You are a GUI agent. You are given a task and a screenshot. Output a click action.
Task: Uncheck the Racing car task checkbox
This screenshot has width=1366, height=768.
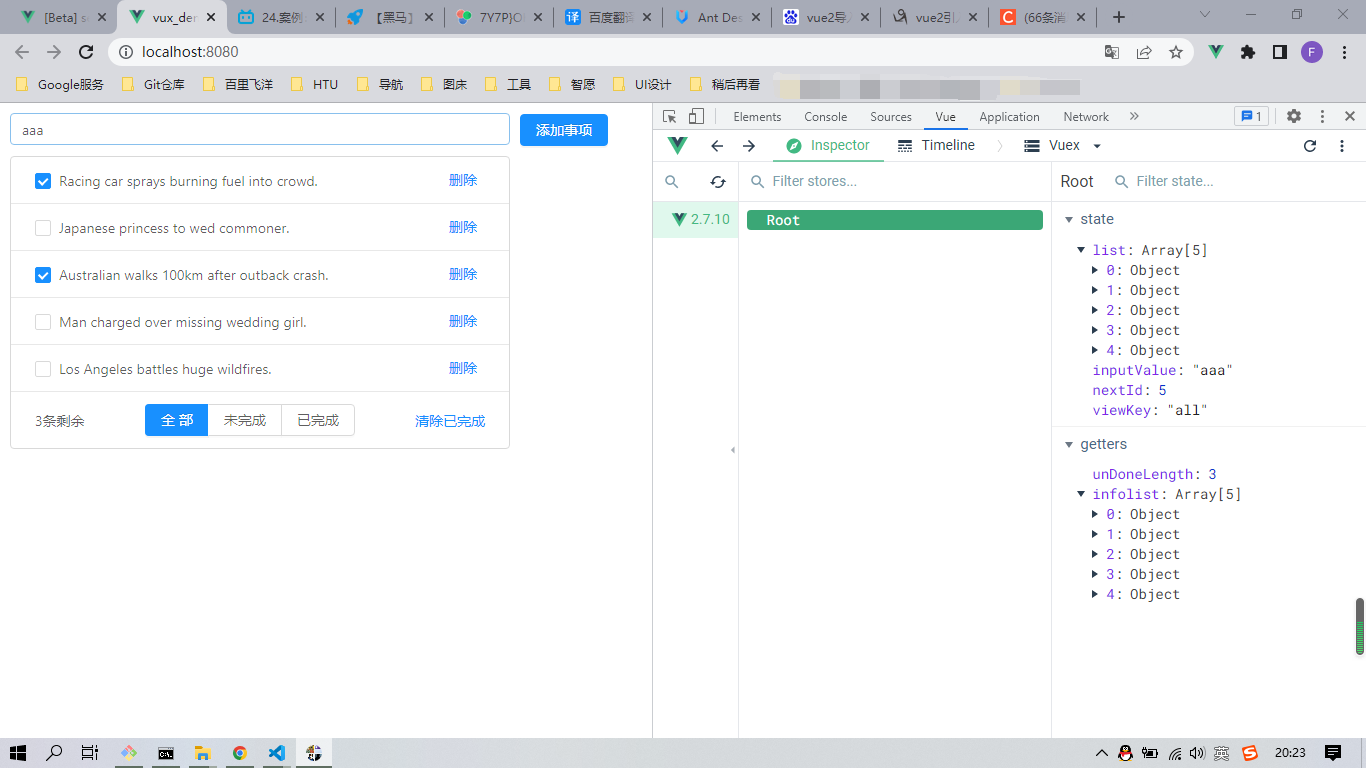(43, 181)
